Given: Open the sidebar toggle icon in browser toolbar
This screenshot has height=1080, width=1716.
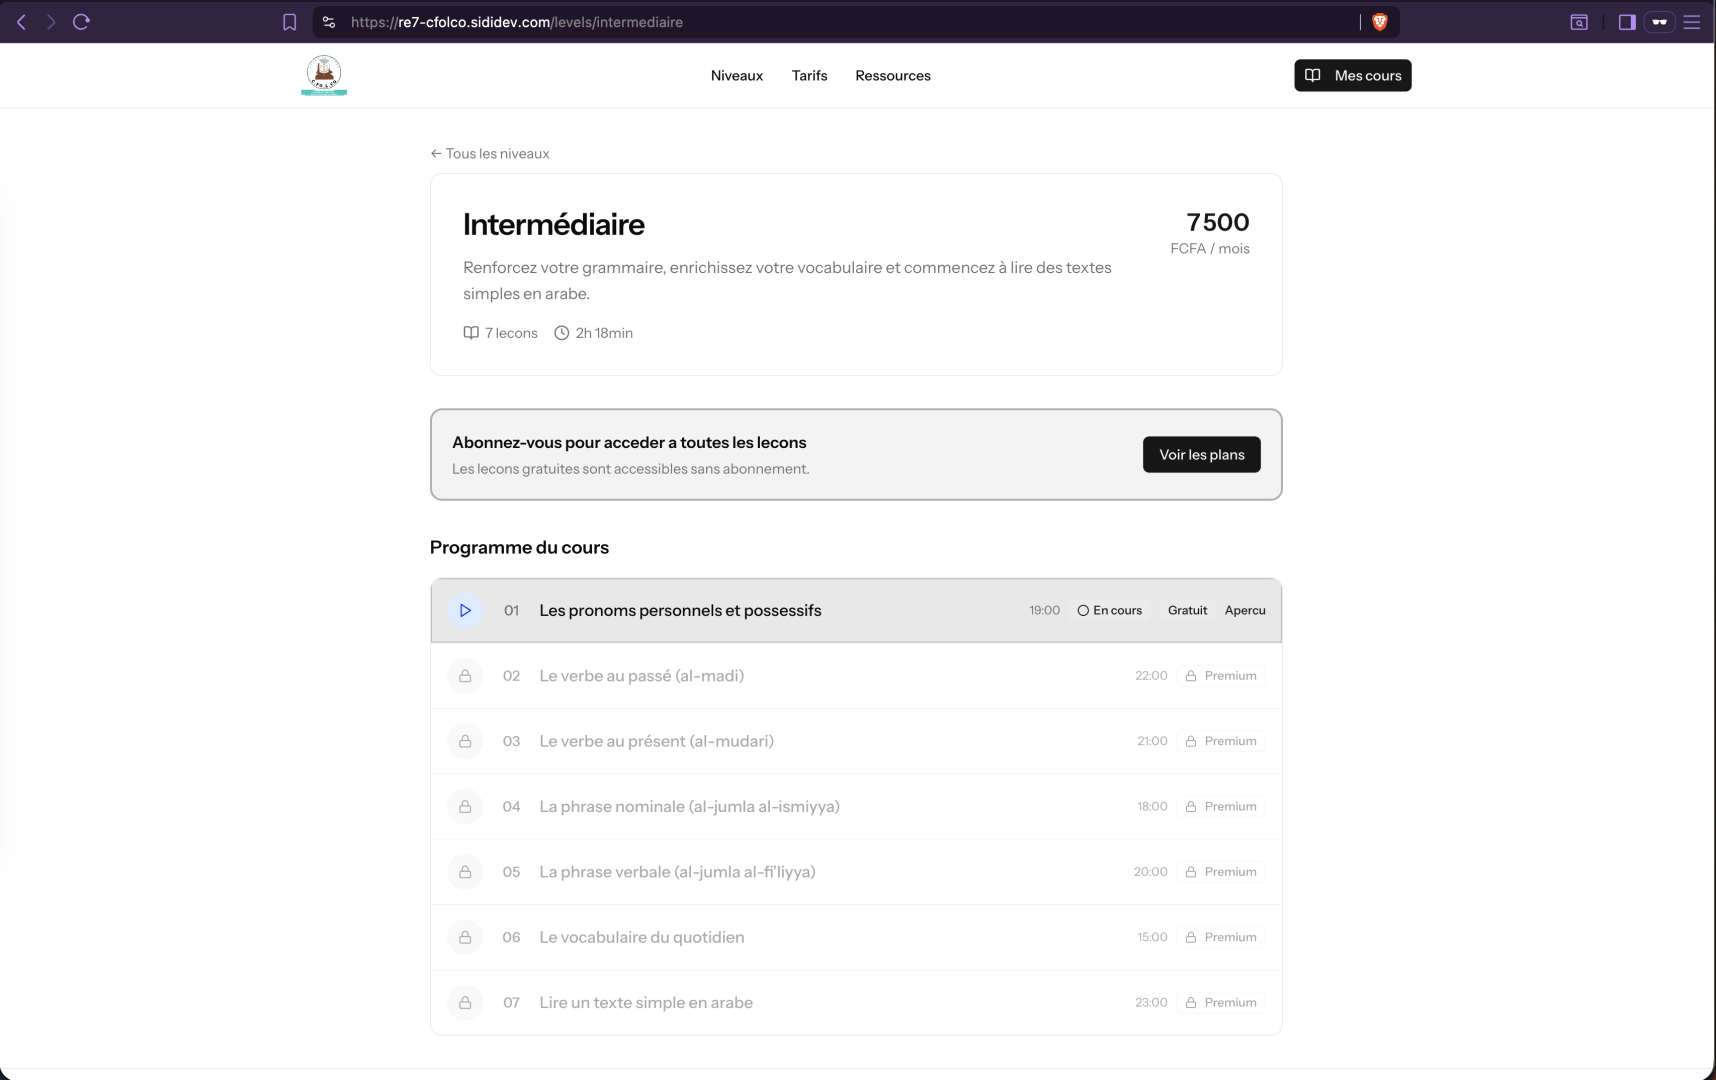Looking at the screenshot, I should pos(1626,21).
